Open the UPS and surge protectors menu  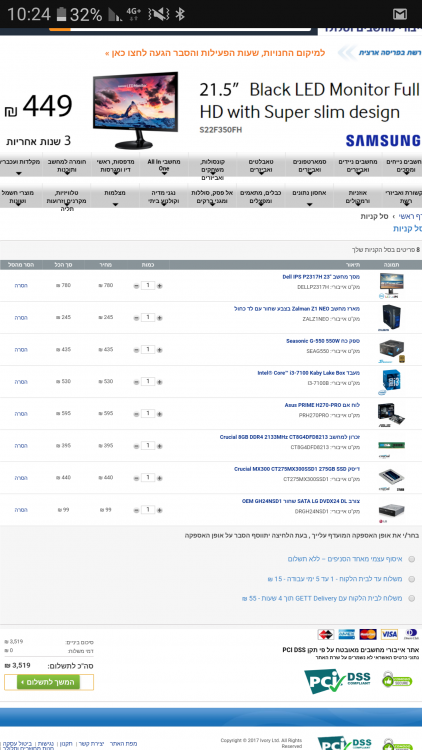tap(212, 196)
